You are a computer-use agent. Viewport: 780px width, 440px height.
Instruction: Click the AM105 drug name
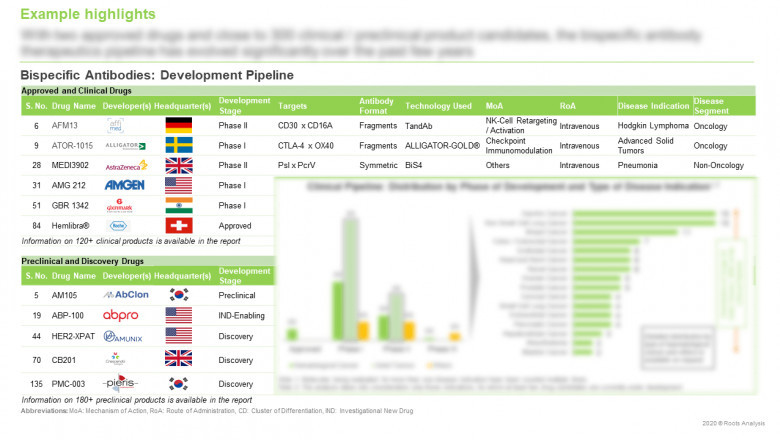point(64,295)
